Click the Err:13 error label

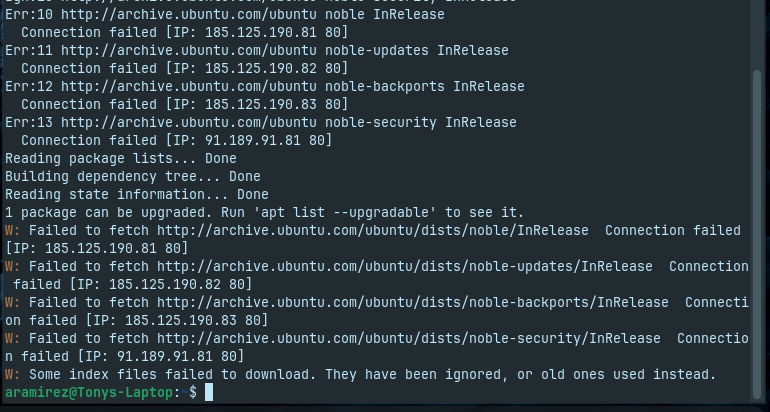[29, 122]
